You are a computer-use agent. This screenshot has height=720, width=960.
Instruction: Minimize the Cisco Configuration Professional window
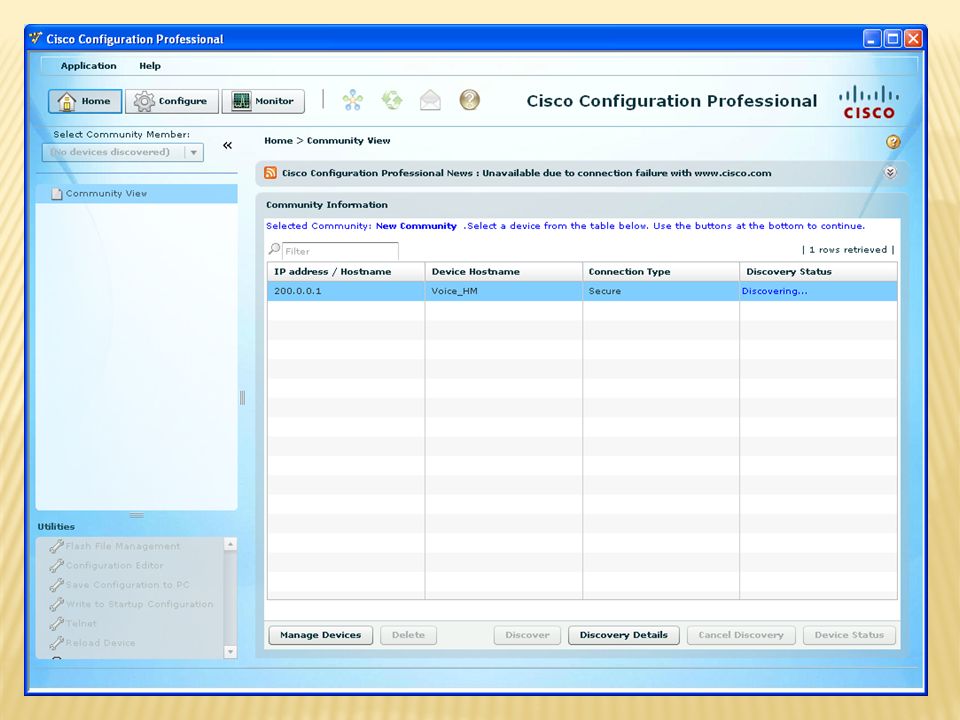(x=872, y=39)
